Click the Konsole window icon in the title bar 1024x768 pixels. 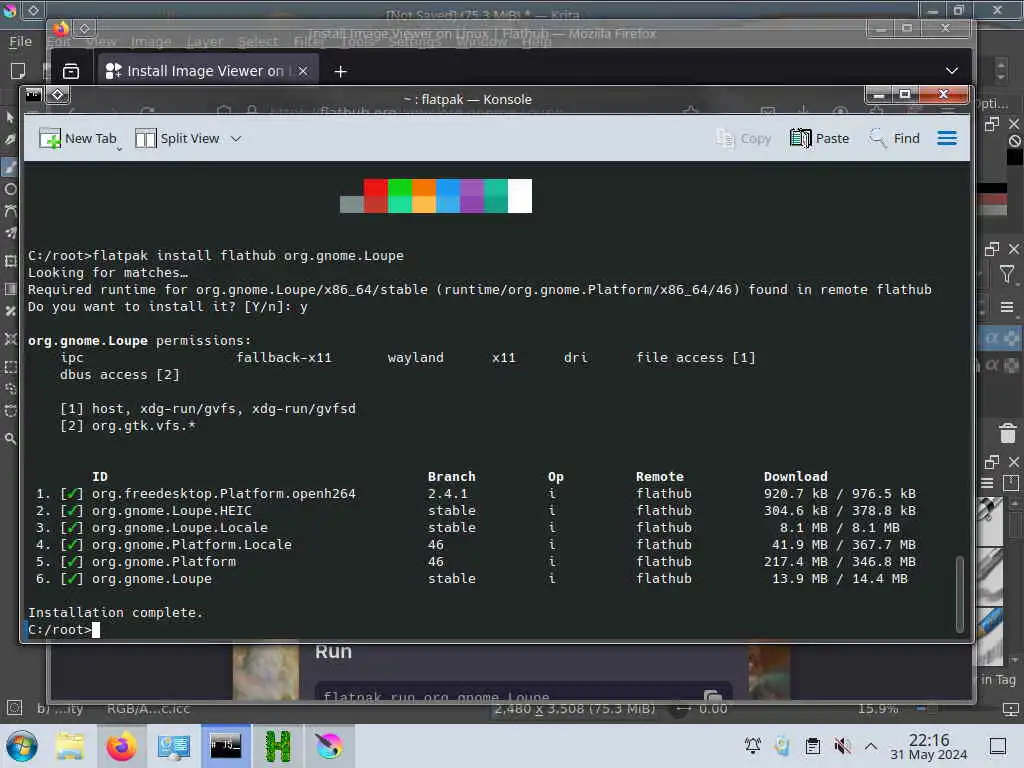pos(33,95)
